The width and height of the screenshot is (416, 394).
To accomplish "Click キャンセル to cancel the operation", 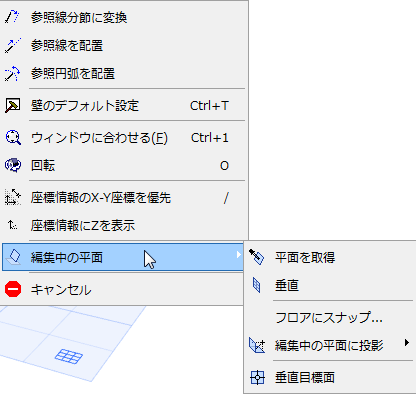I will coord(123,289).
